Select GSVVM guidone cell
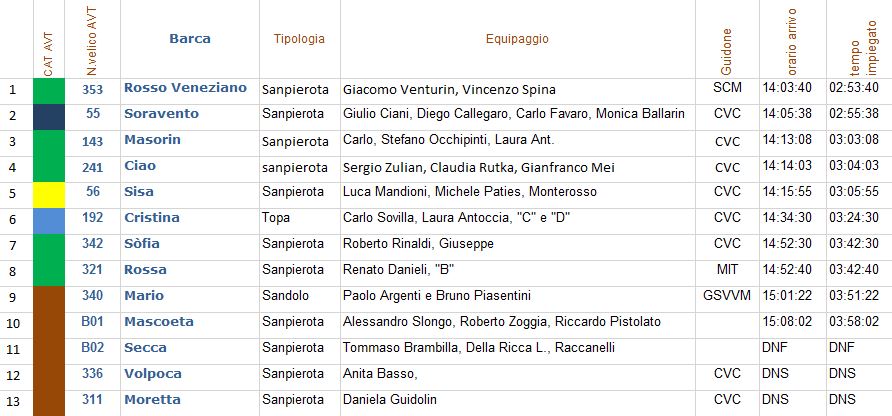Viewport: 892px width, 416px height. point(727,299)
